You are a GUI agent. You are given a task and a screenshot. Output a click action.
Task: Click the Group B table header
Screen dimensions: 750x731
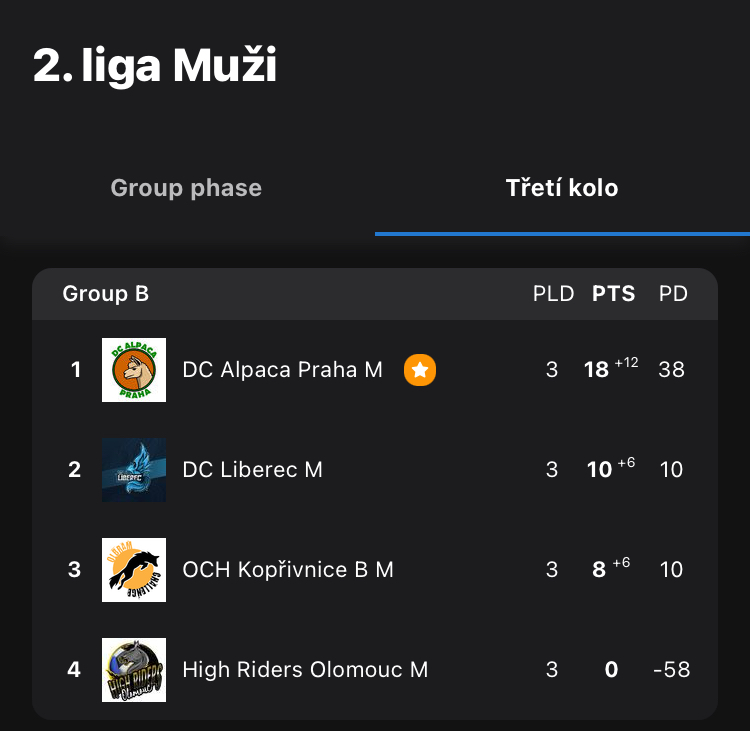click(106, 294)
